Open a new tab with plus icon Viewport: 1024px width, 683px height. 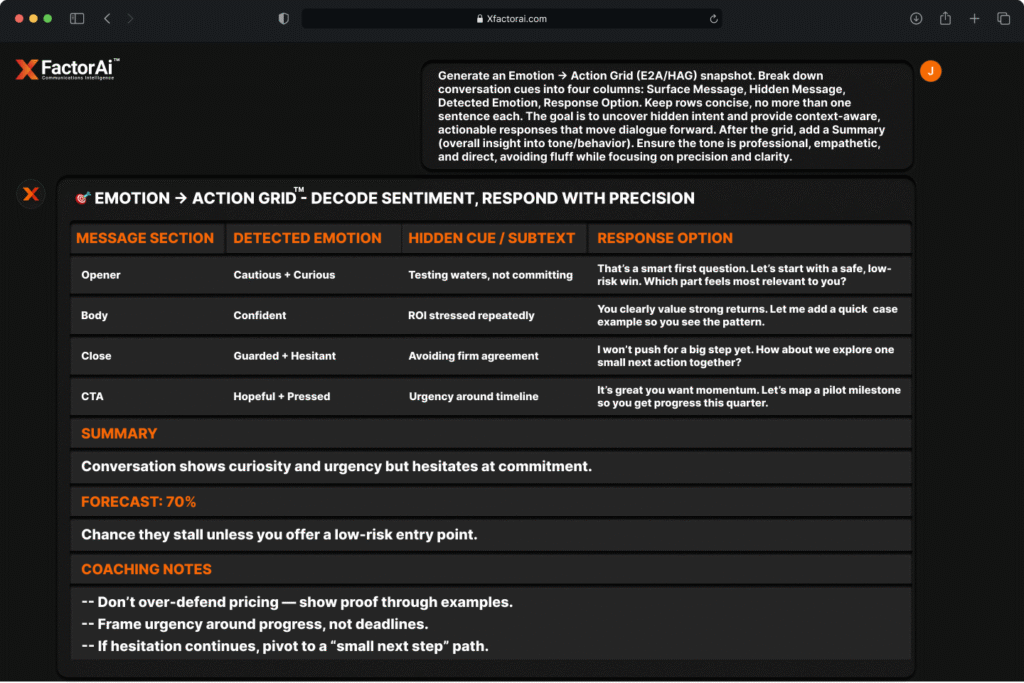click(x=974, y=19)
